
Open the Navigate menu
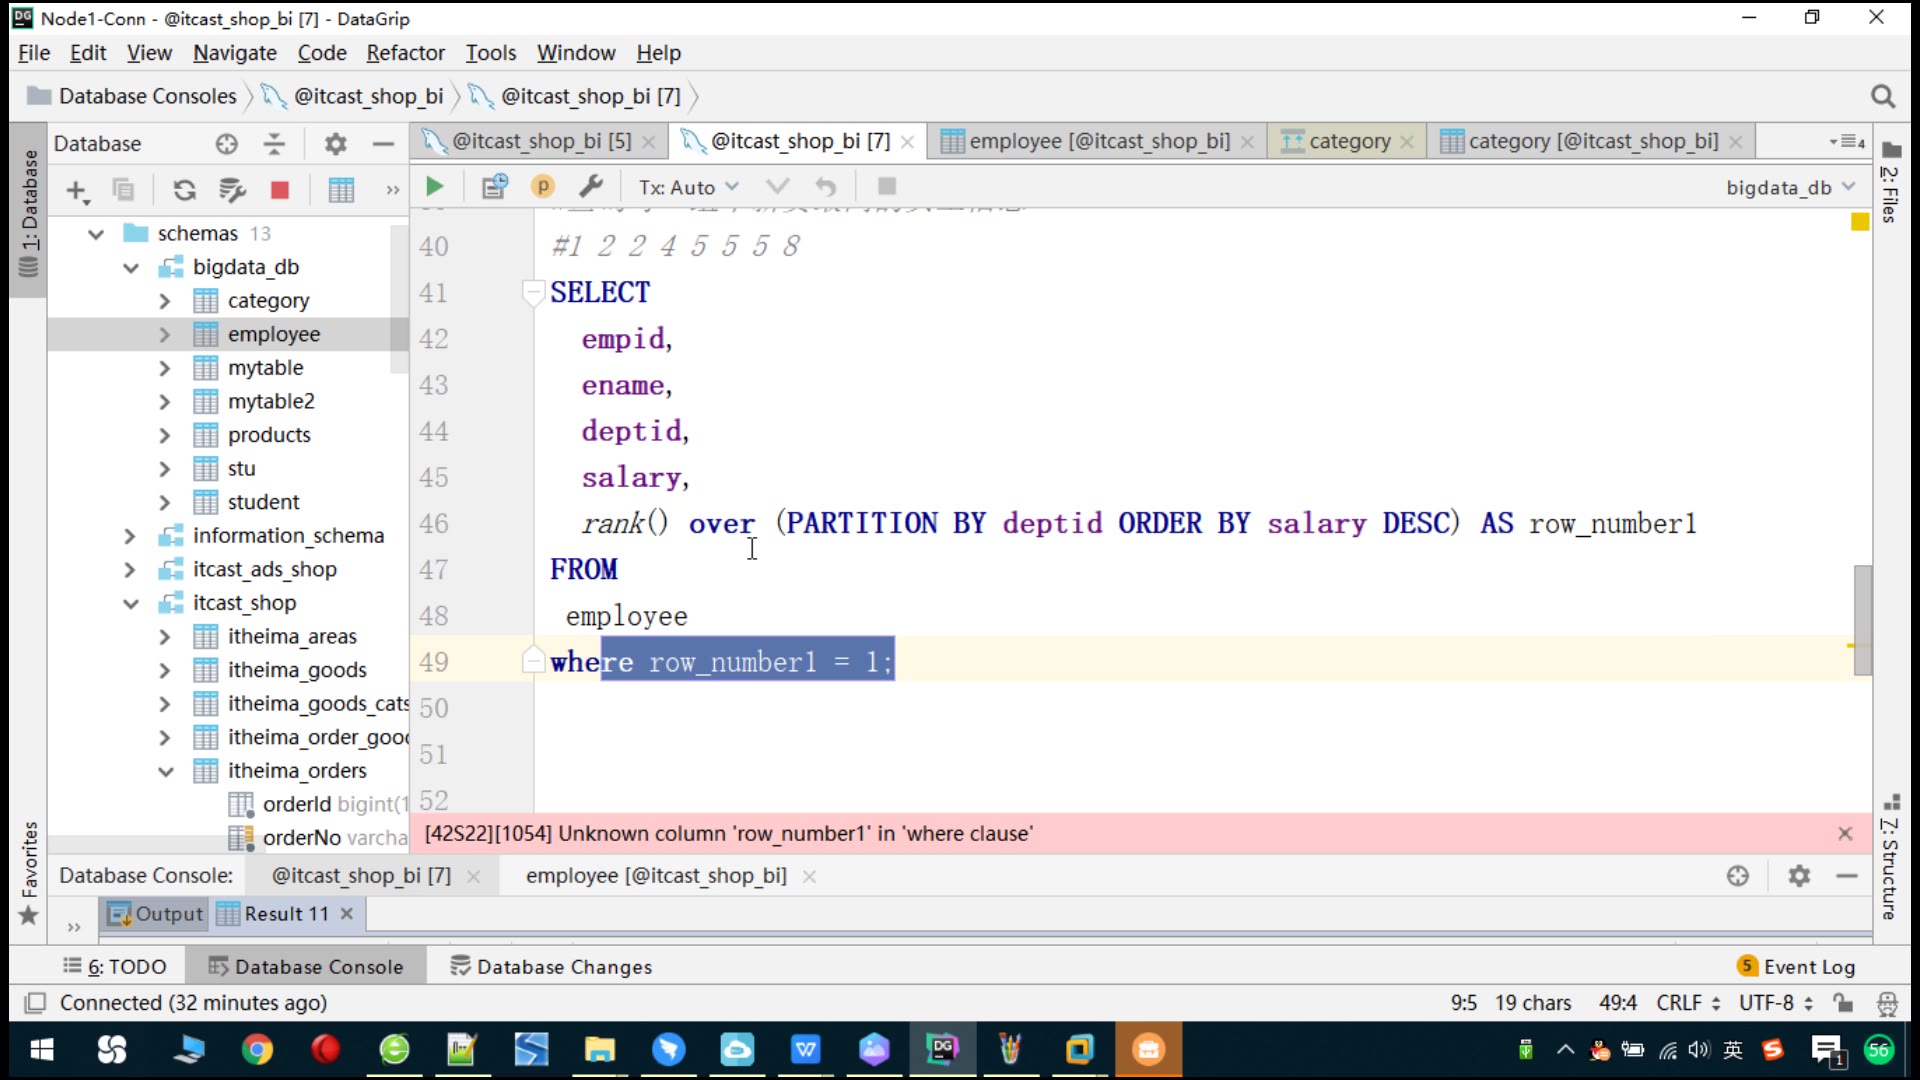click(x=234, y=53)
